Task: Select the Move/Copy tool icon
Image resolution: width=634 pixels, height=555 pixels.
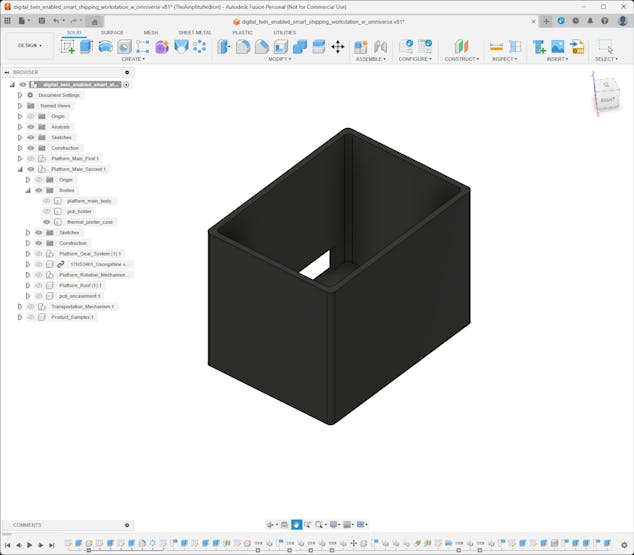Action: click(337, 46)
